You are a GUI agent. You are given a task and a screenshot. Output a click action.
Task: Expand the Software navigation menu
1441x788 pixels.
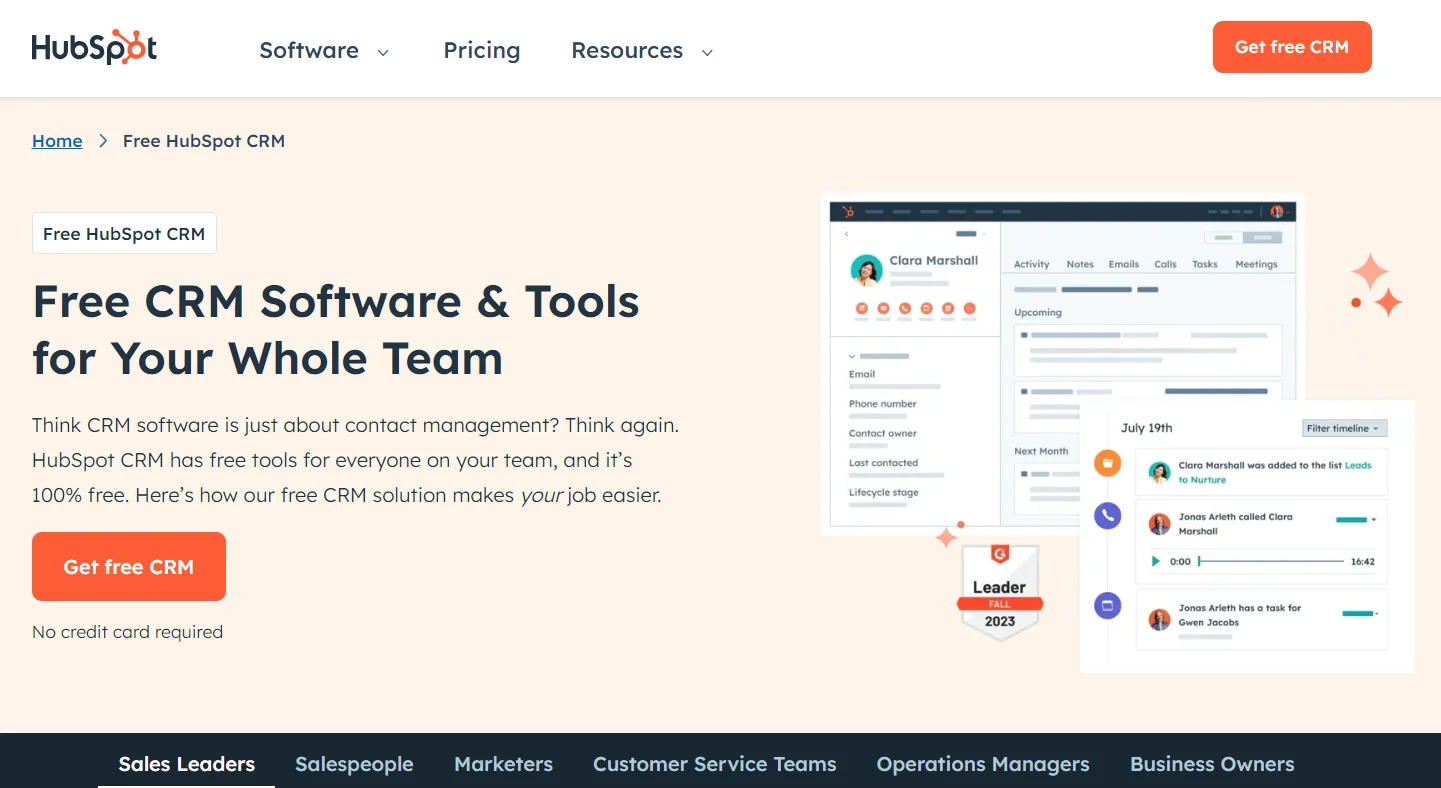click(323, 50)
